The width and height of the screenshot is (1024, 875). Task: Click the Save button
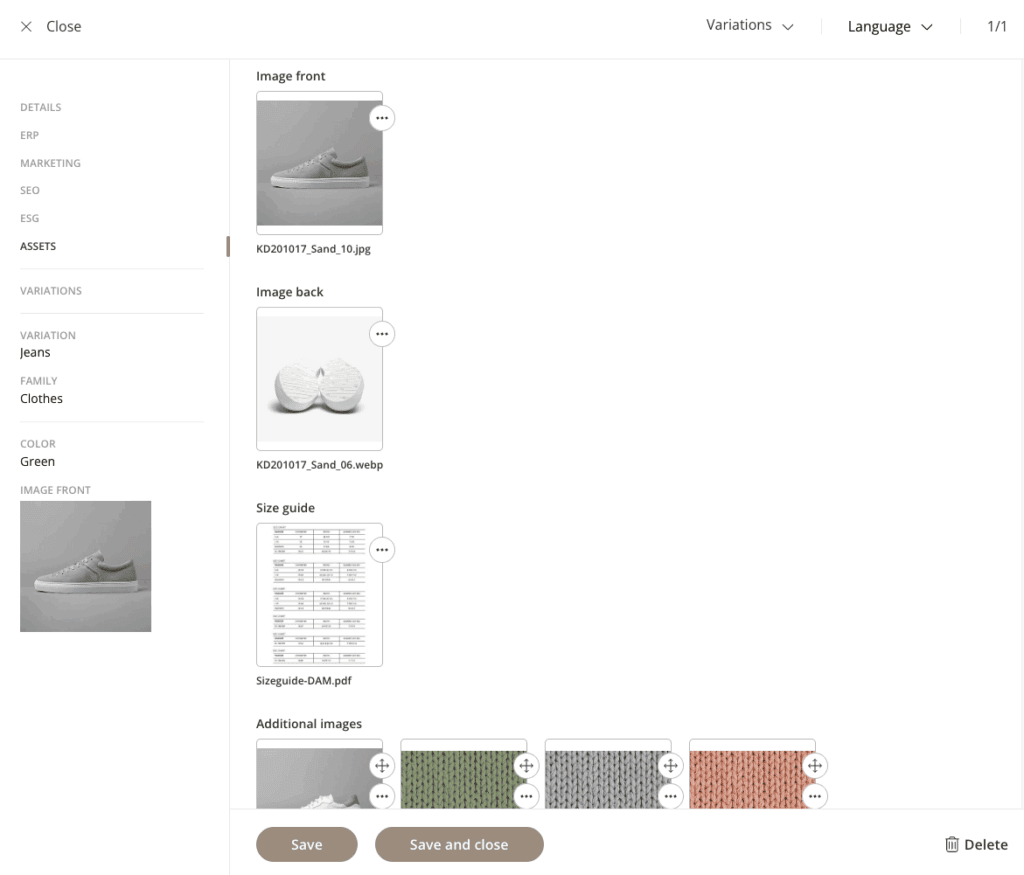click(307, 845)
